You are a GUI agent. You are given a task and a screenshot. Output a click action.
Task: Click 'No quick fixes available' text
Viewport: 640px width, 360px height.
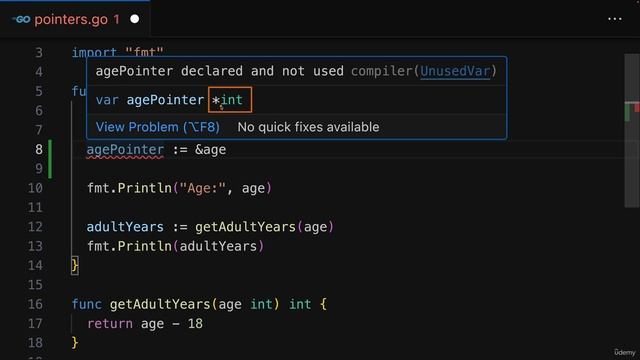(308, 127)
